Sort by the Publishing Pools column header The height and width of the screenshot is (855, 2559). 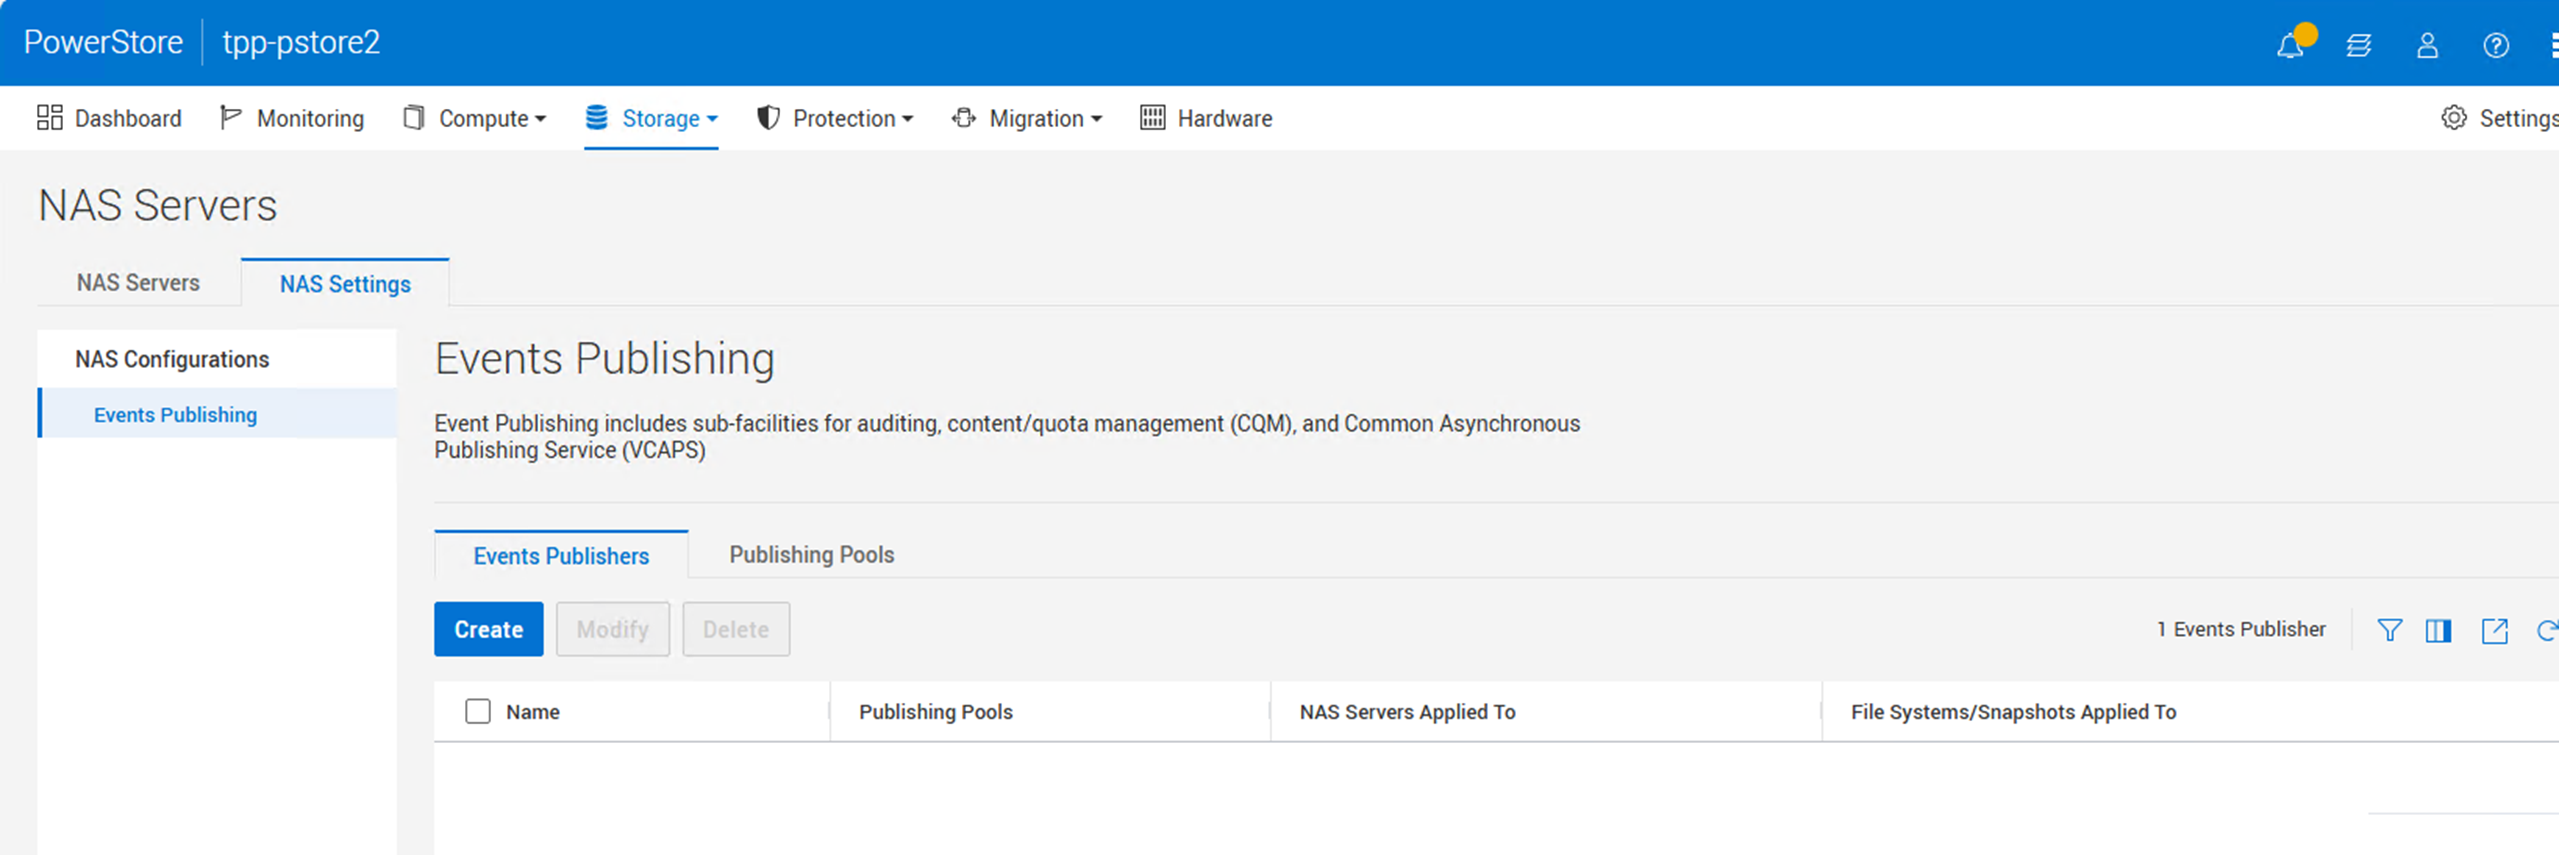click(935, 712)
